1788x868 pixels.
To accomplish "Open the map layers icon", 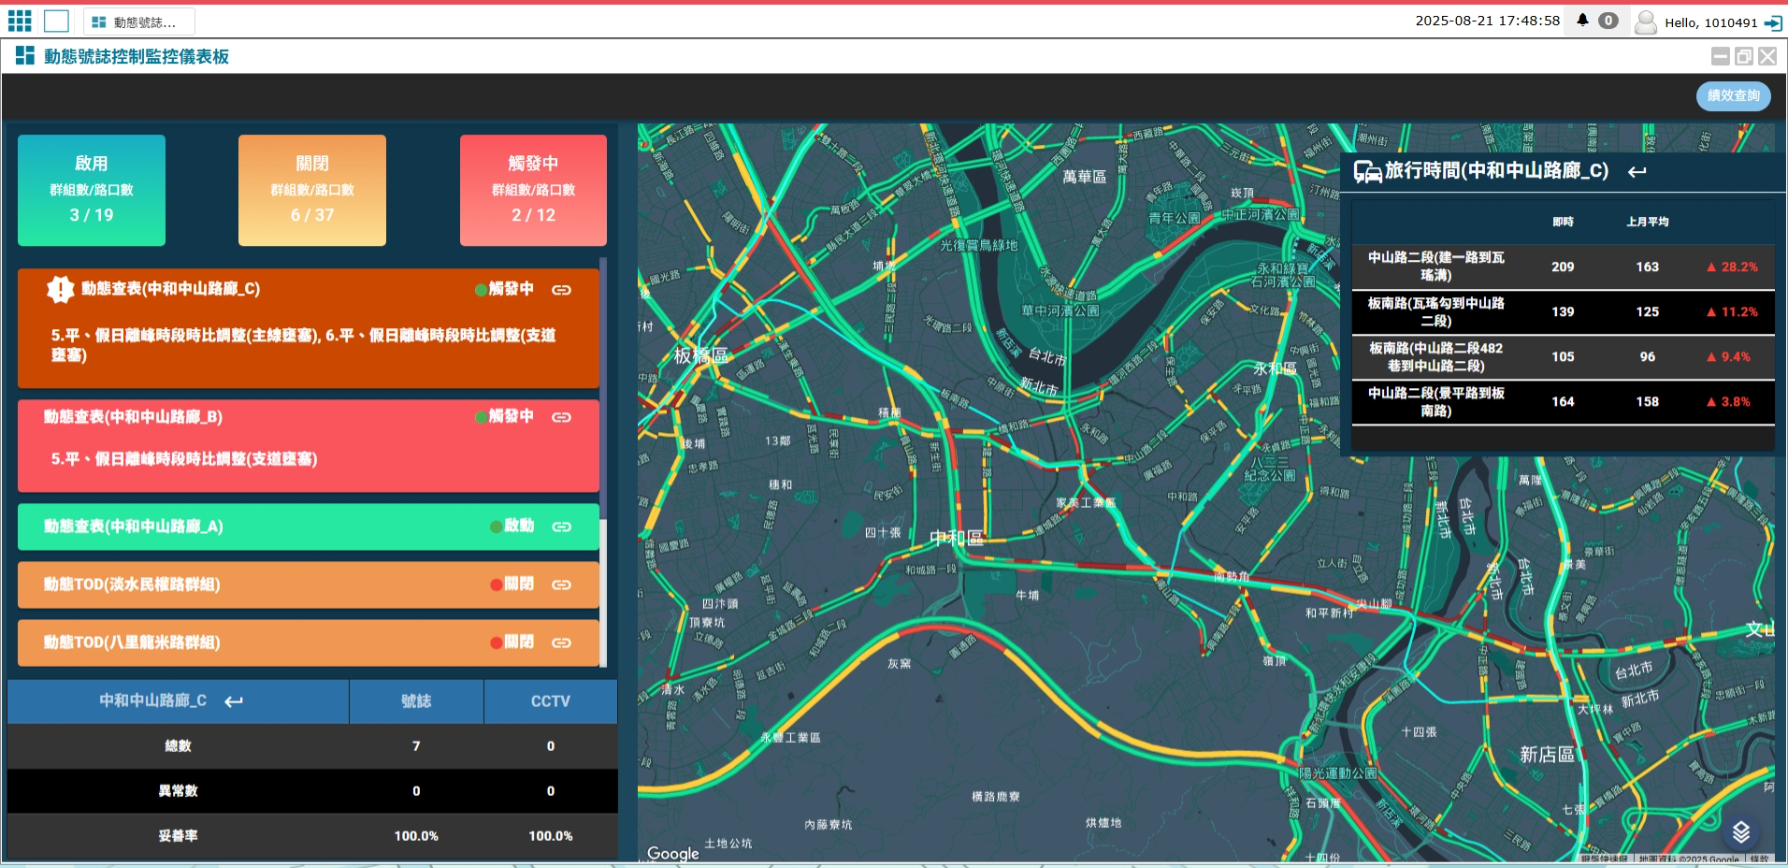I will (1741, 832).
